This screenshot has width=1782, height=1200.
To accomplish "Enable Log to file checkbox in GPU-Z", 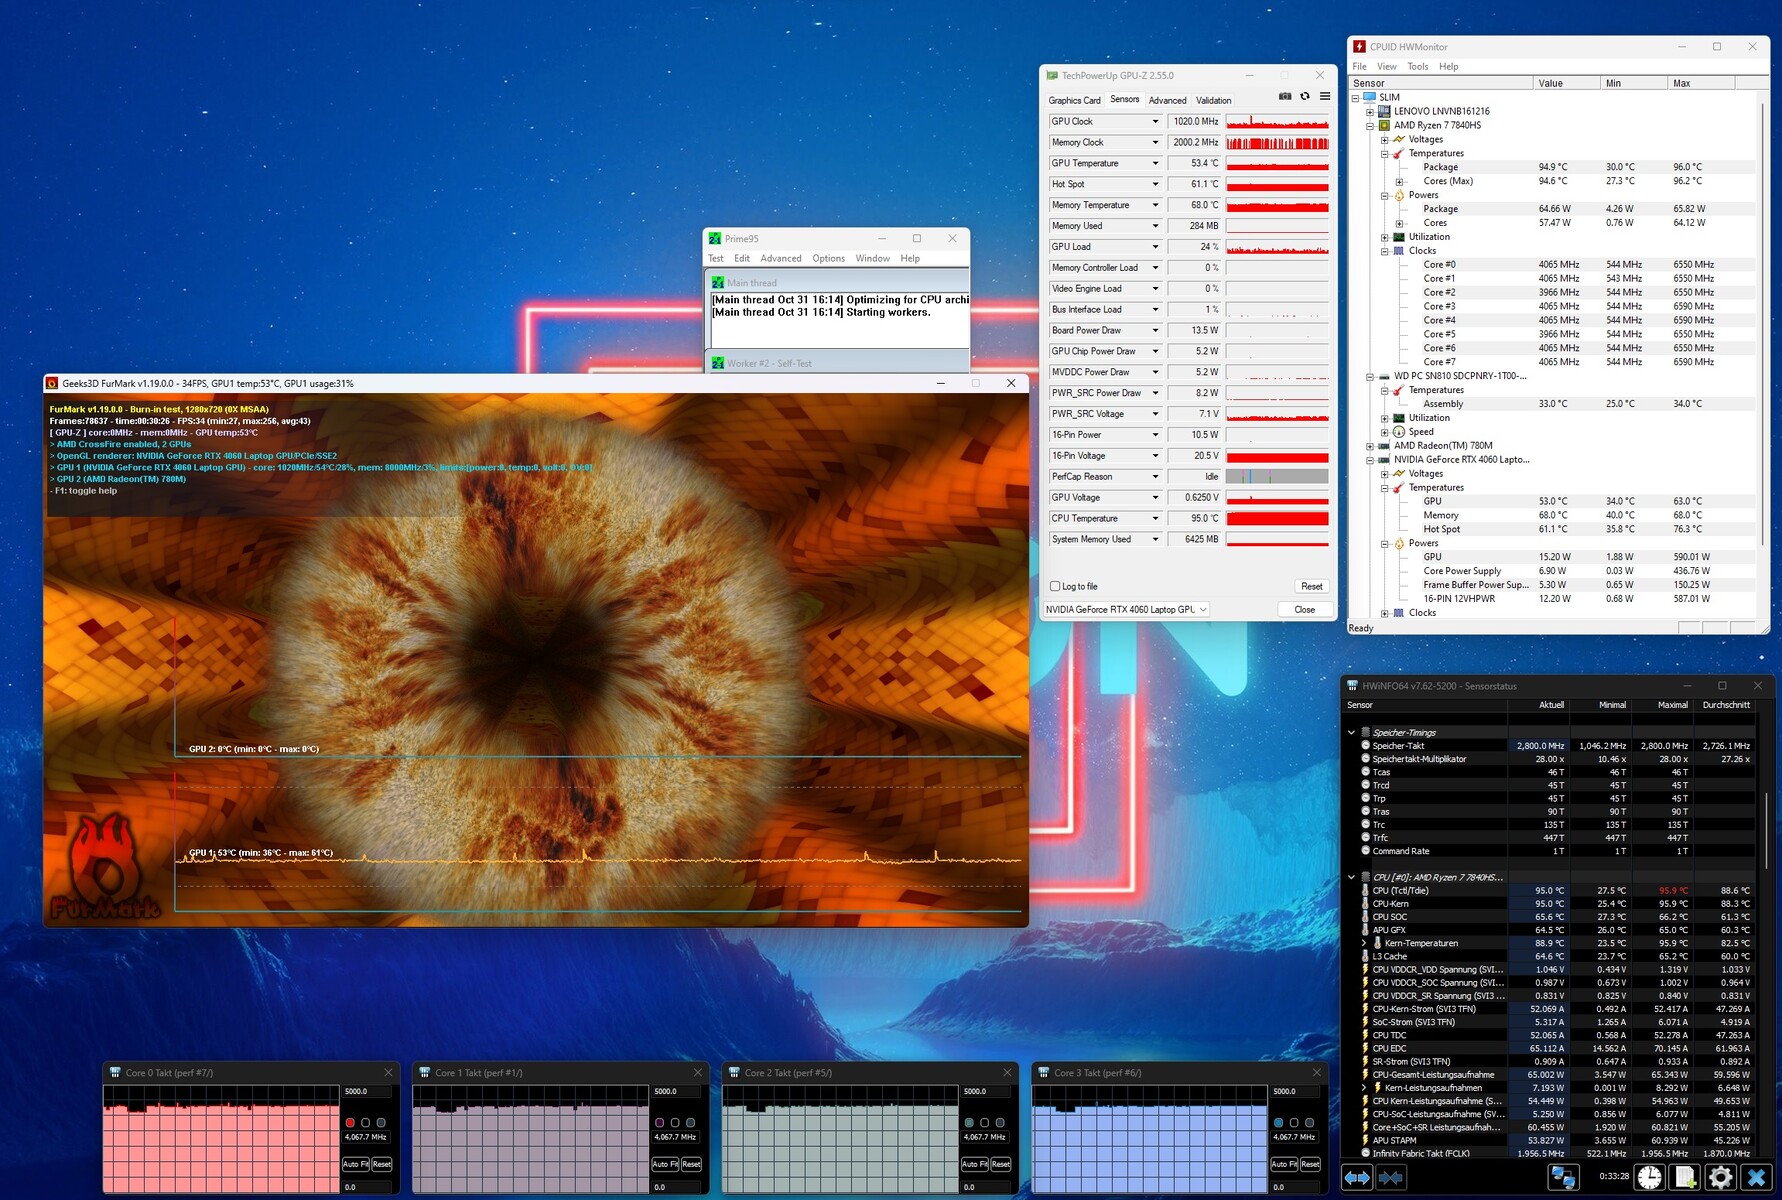I will pos(1054,586).
